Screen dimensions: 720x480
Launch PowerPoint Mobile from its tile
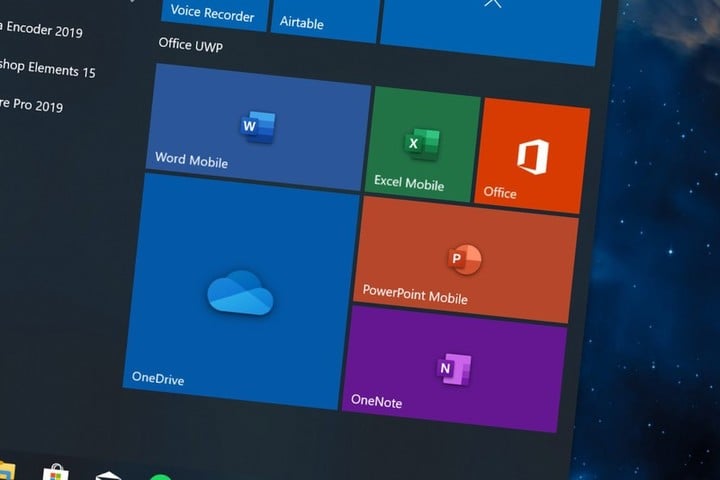tap(463, 260)
